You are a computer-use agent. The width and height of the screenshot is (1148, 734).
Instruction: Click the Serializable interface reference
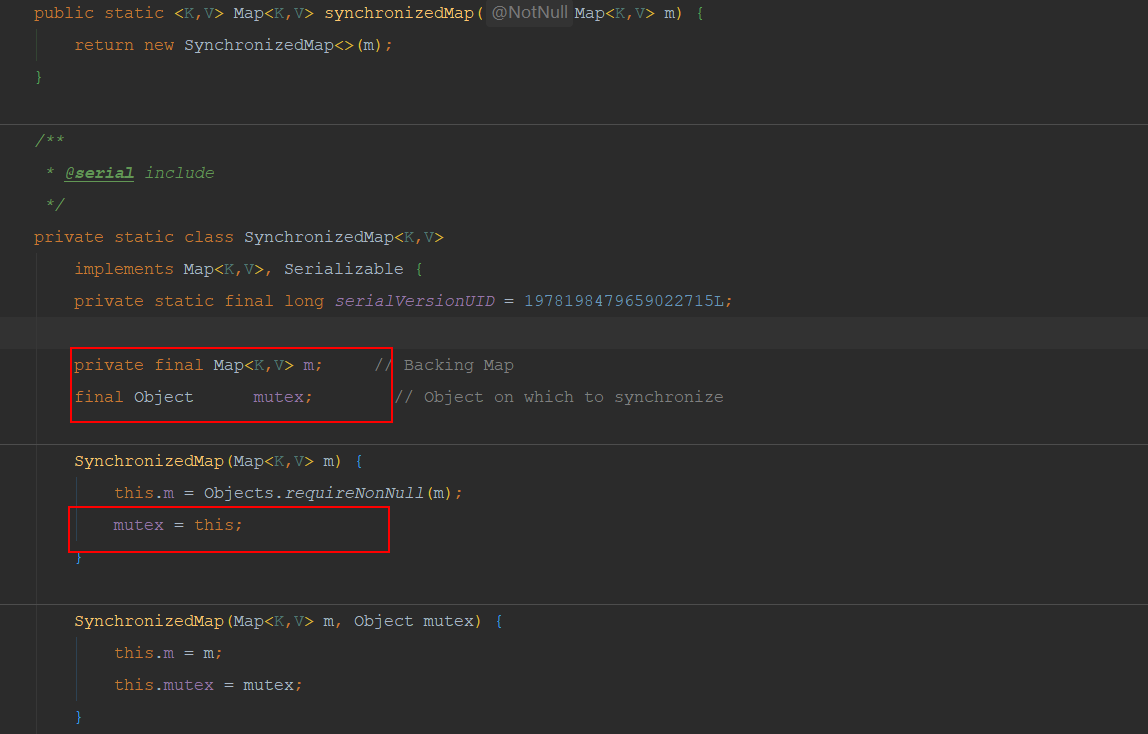(344, 268)
